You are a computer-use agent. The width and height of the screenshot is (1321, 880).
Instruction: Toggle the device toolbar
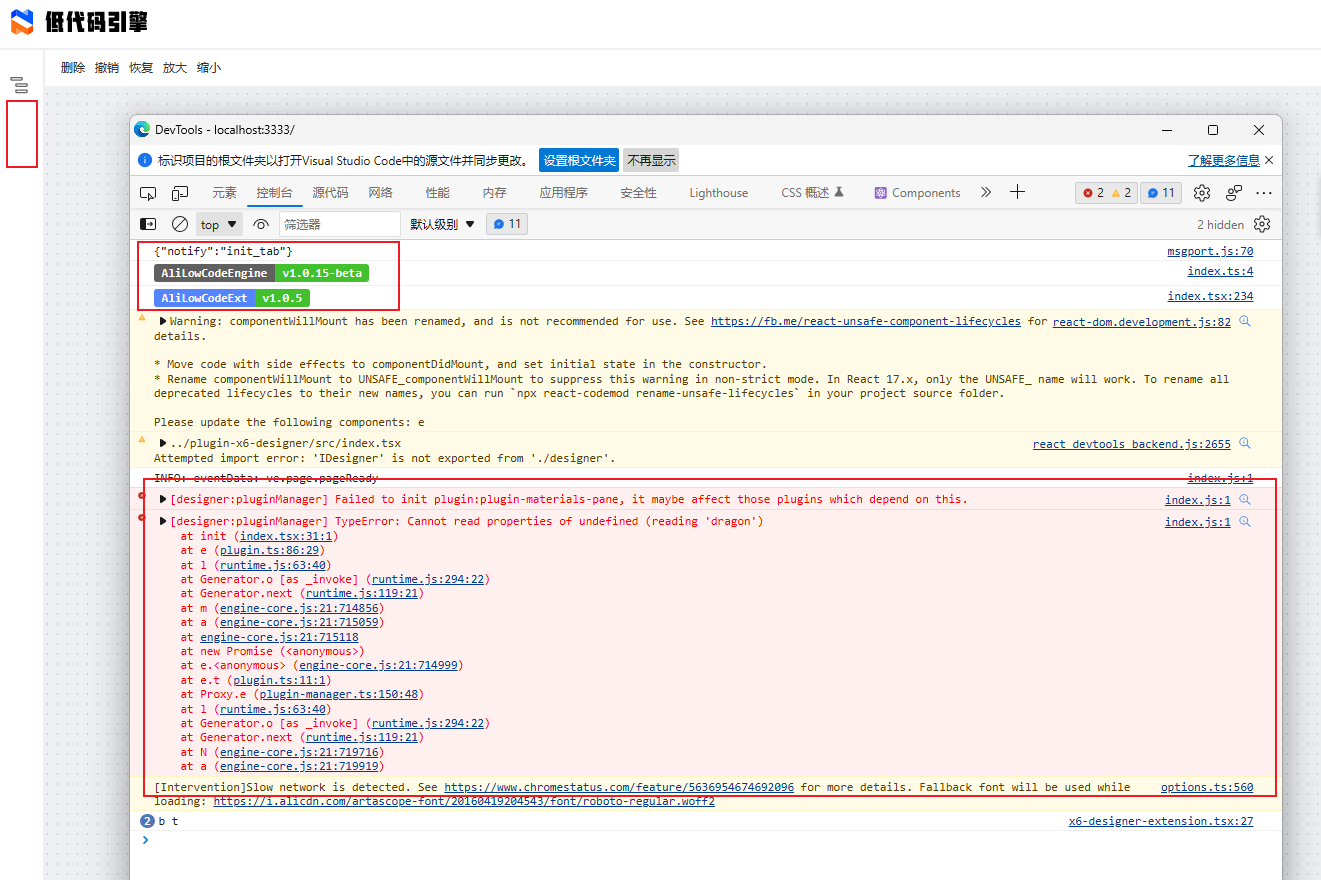tap(180, 192)
